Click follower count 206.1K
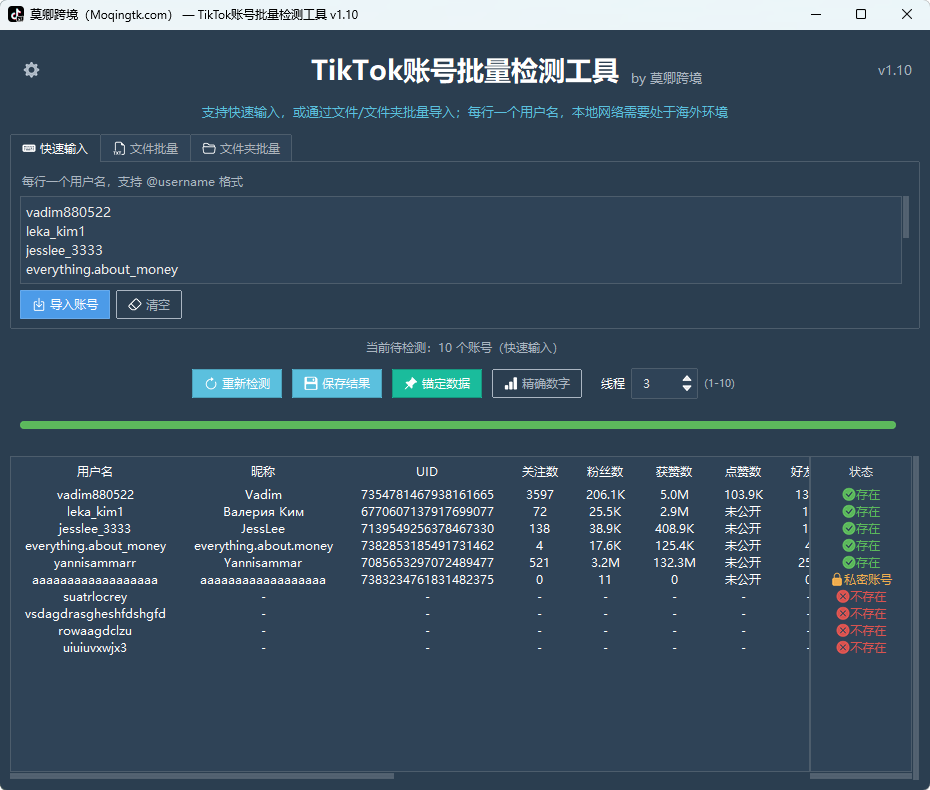Viewport: 930px width, 790px height. 606,495
